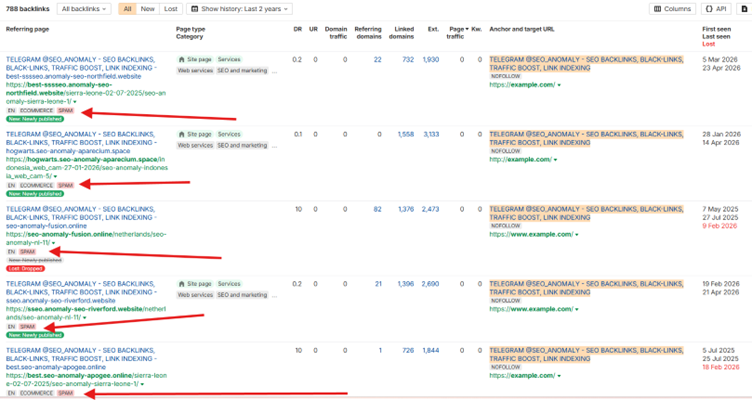This screenshot has height=400, width=752.
Task: Click the Services tag in riverford row
Action: coord(229,284)
